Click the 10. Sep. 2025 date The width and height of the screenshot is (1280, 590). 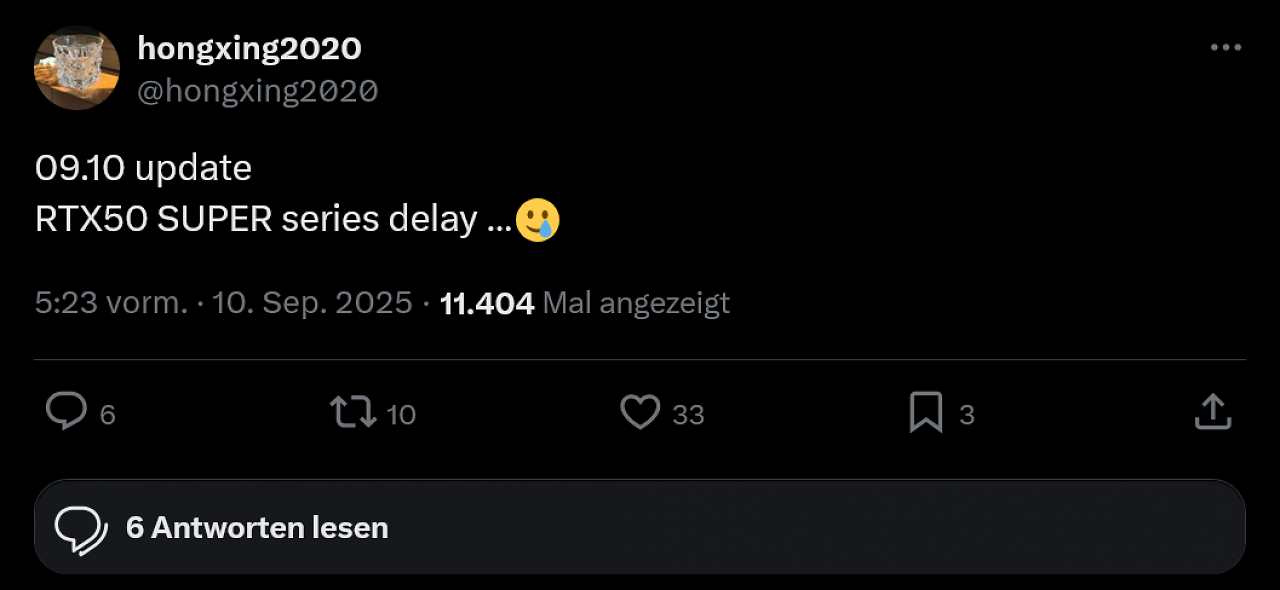coord(310,302)
